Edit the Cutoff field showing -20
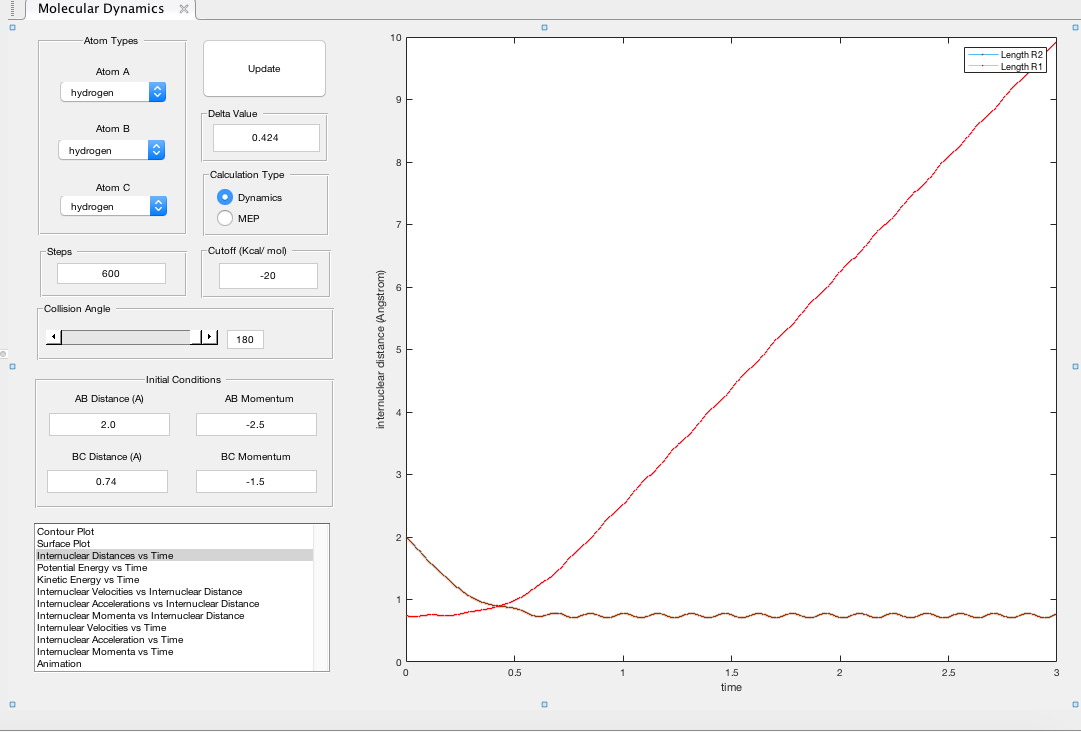This screenshot has width=1081, height=732. pyautogui.click(x=268, y=275)
